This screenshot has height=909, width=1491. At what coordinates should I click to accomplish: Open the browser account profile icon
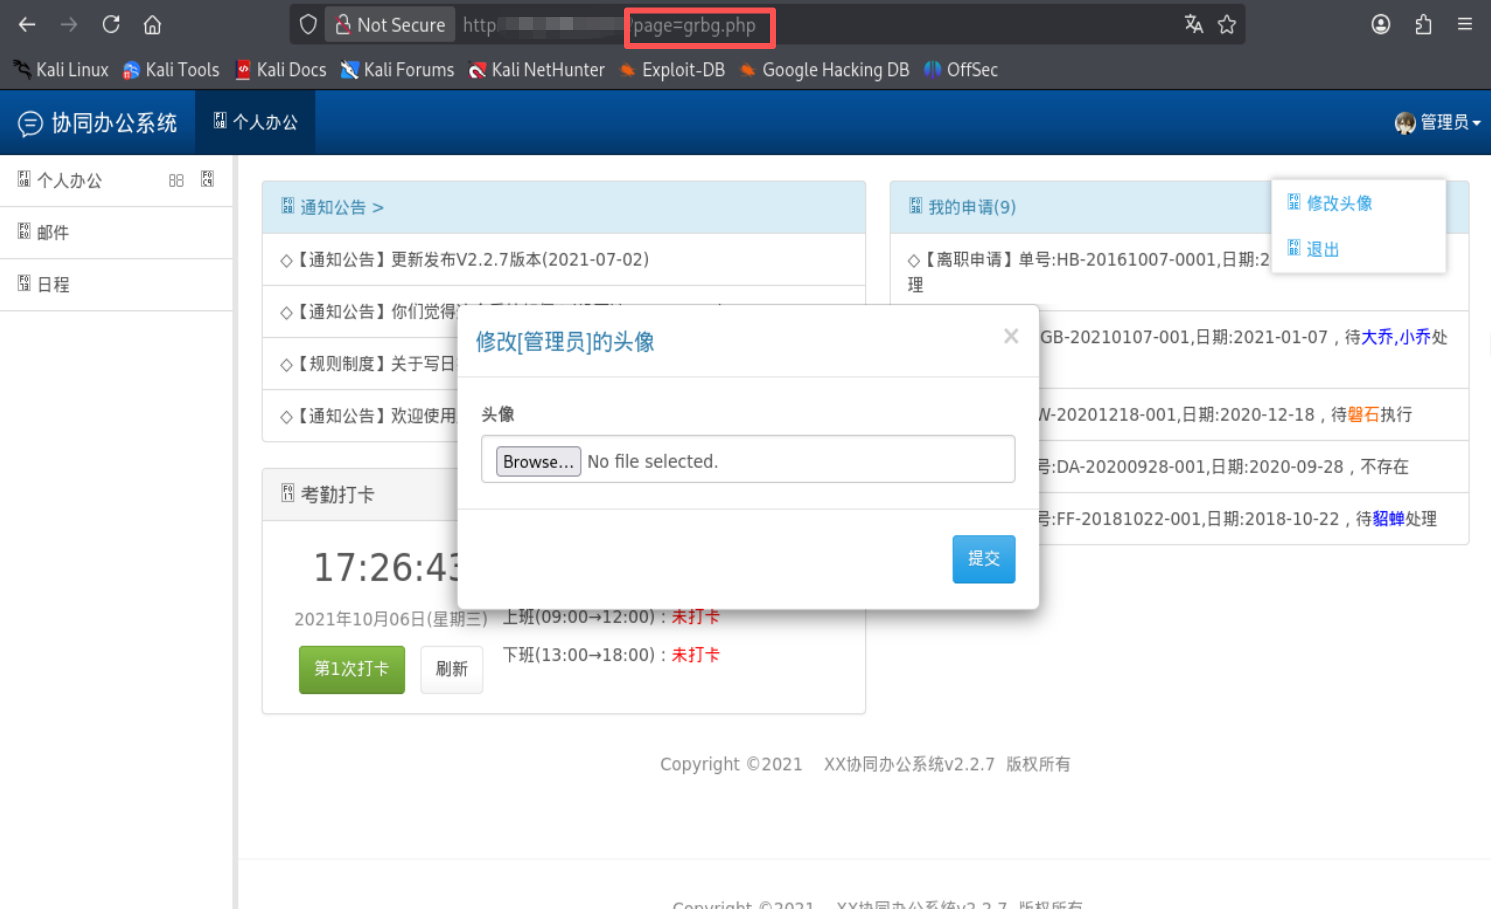click(x=1381, y=24)
